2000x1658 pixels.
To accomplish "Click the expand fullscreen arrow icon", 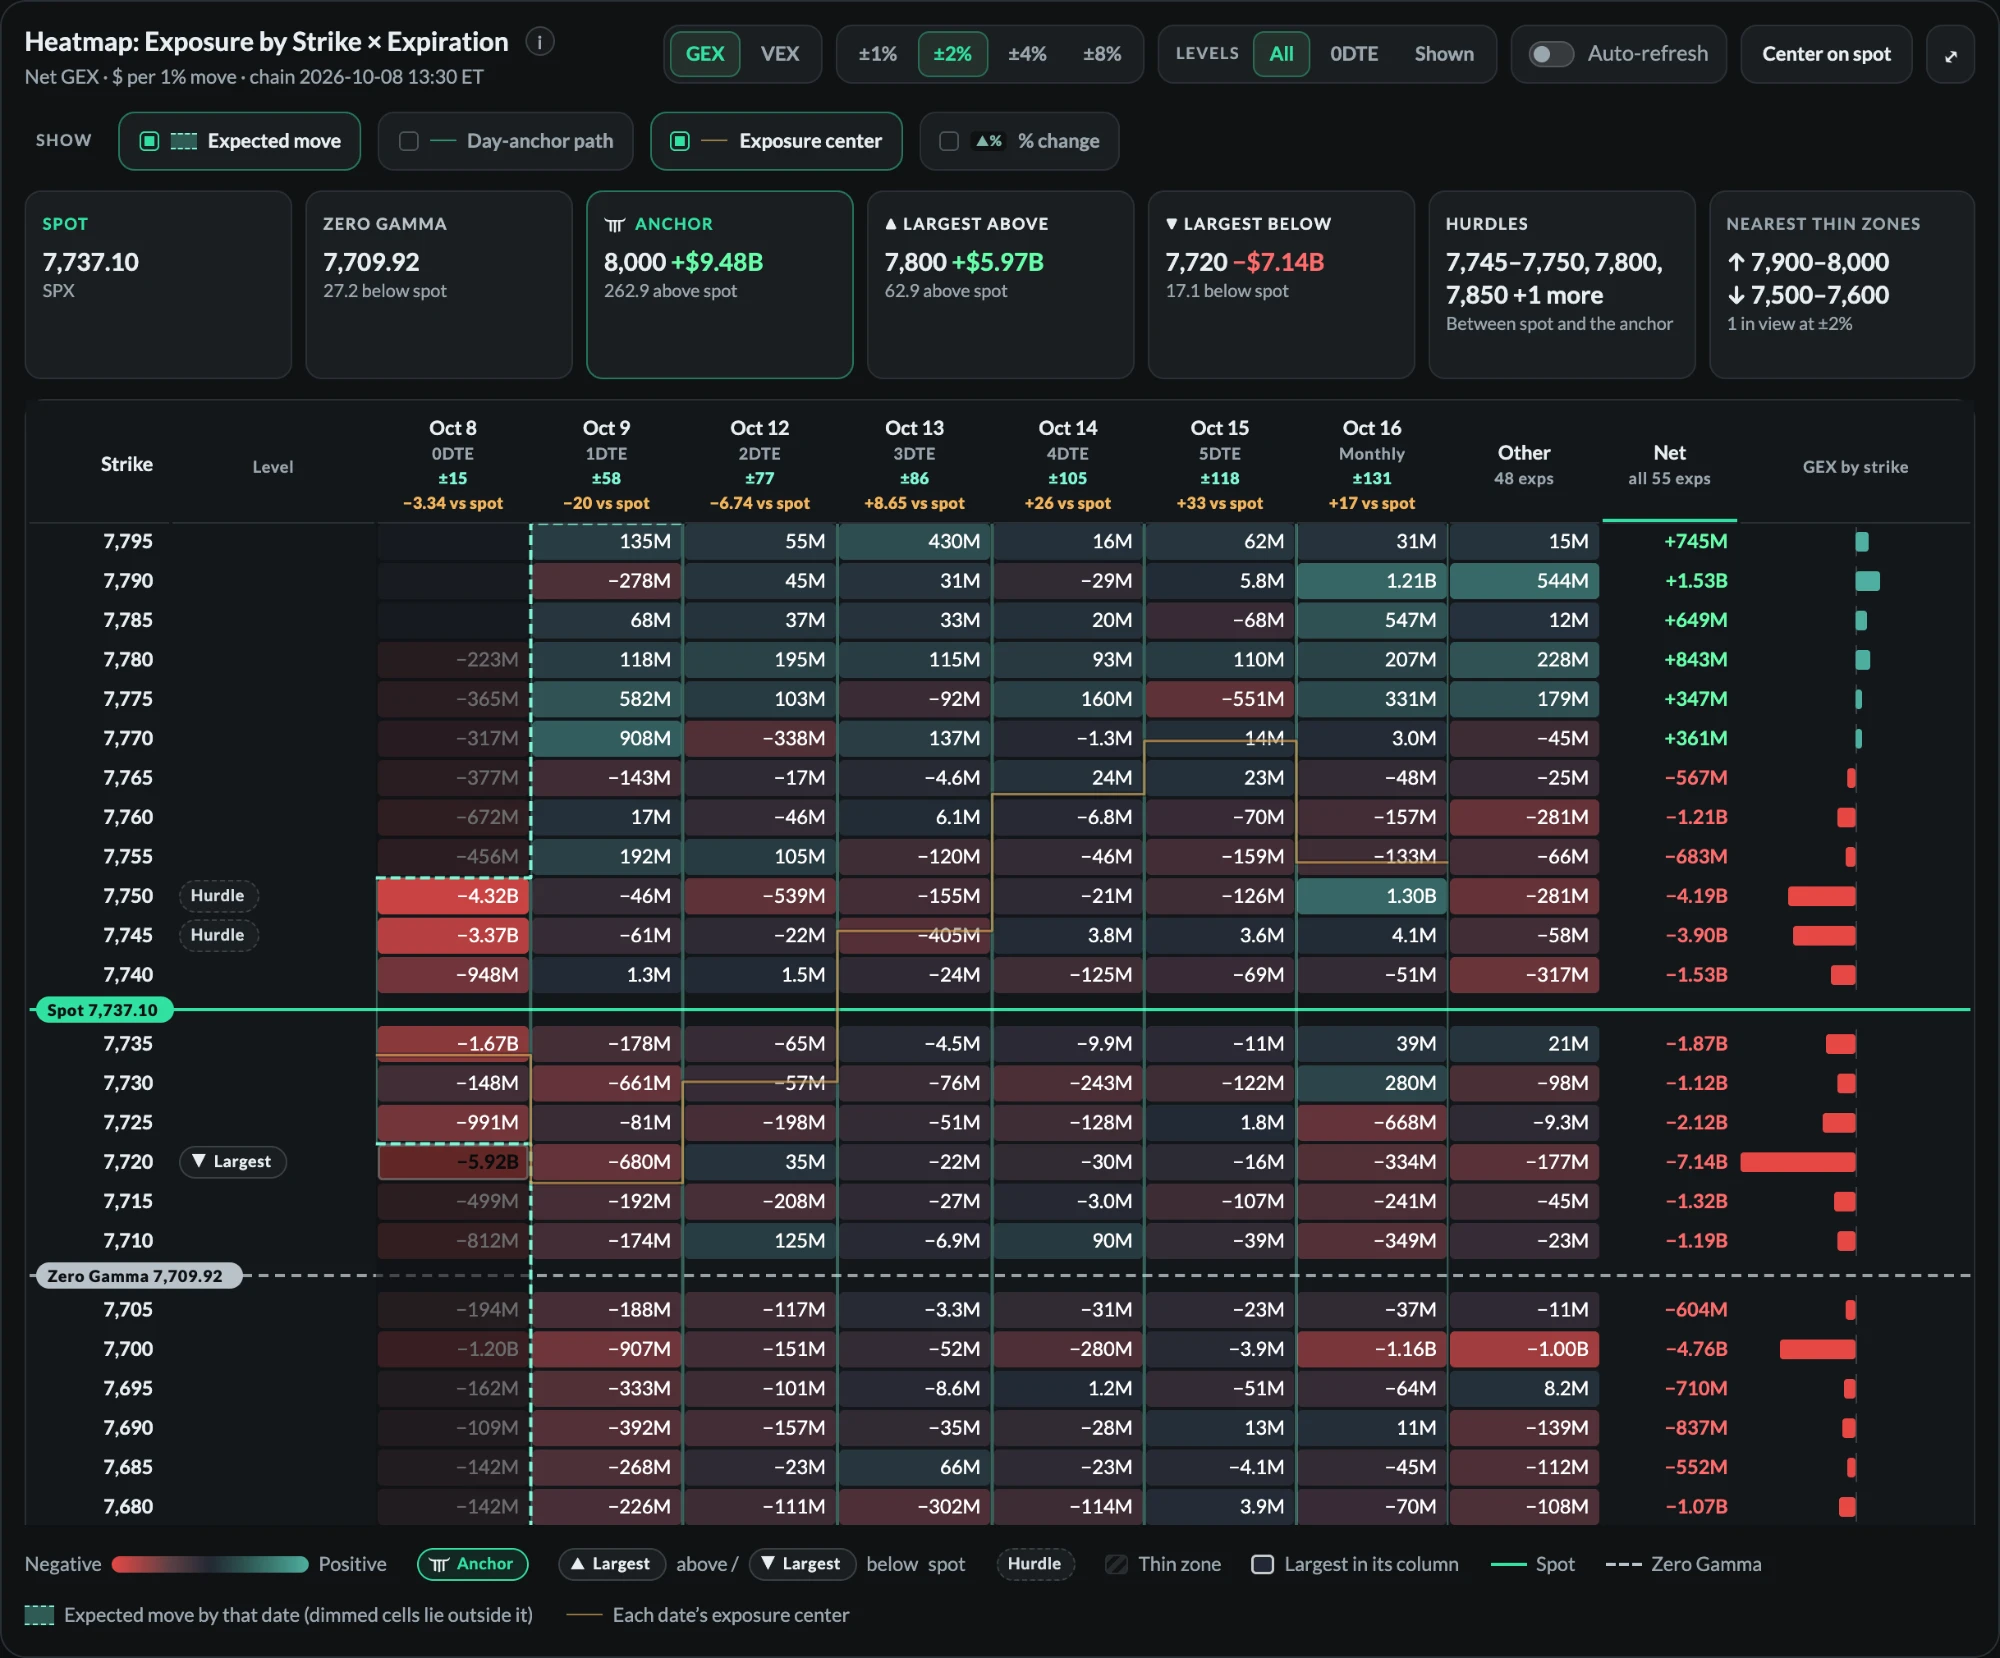I will (1950, 55).
